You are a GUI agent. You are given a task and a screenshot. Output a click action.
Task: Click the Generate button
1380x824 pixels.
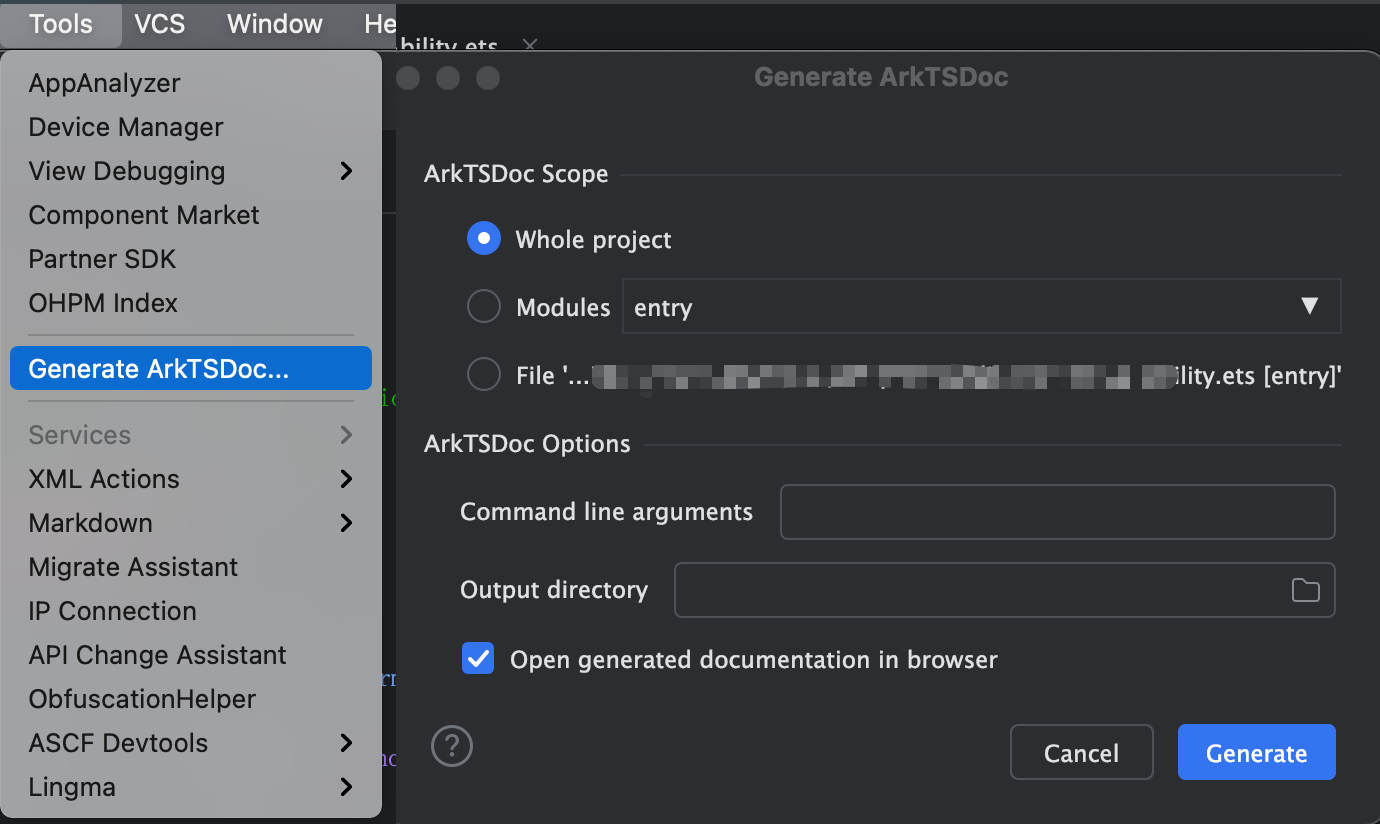point(1256,752)
